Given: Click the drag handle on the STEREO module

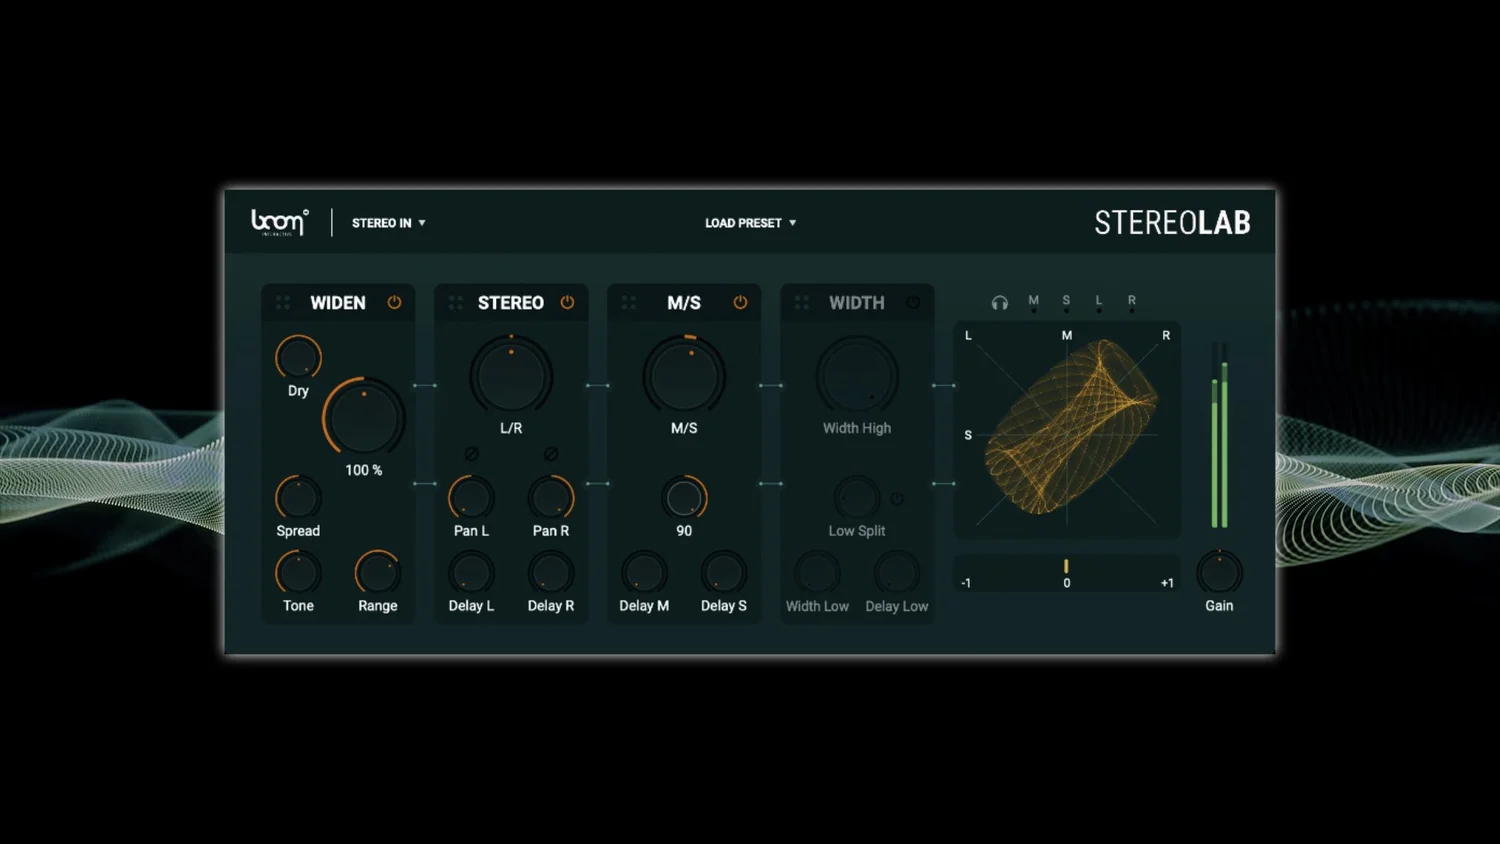Looking at the screenshot, I should [x=455, y=302].
